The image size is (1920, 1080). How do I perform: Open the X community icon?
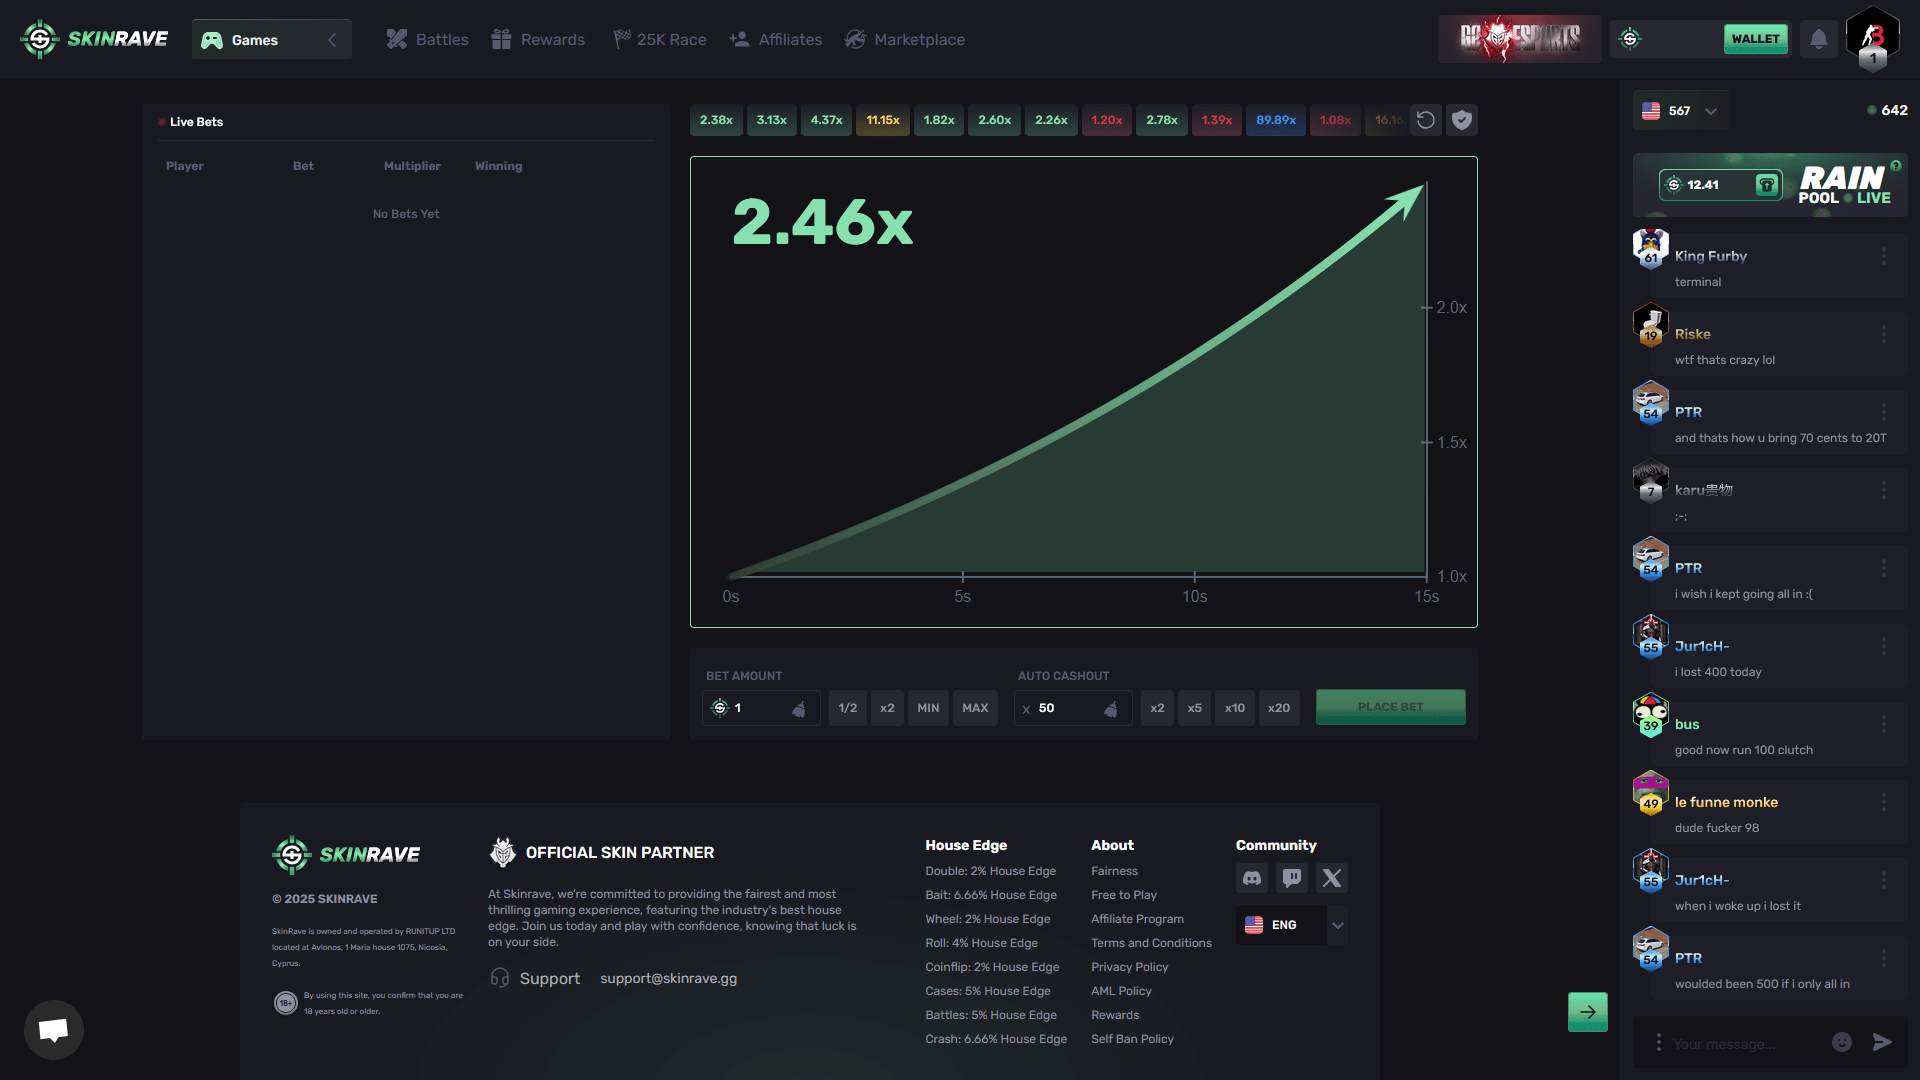click(1331, 877)
